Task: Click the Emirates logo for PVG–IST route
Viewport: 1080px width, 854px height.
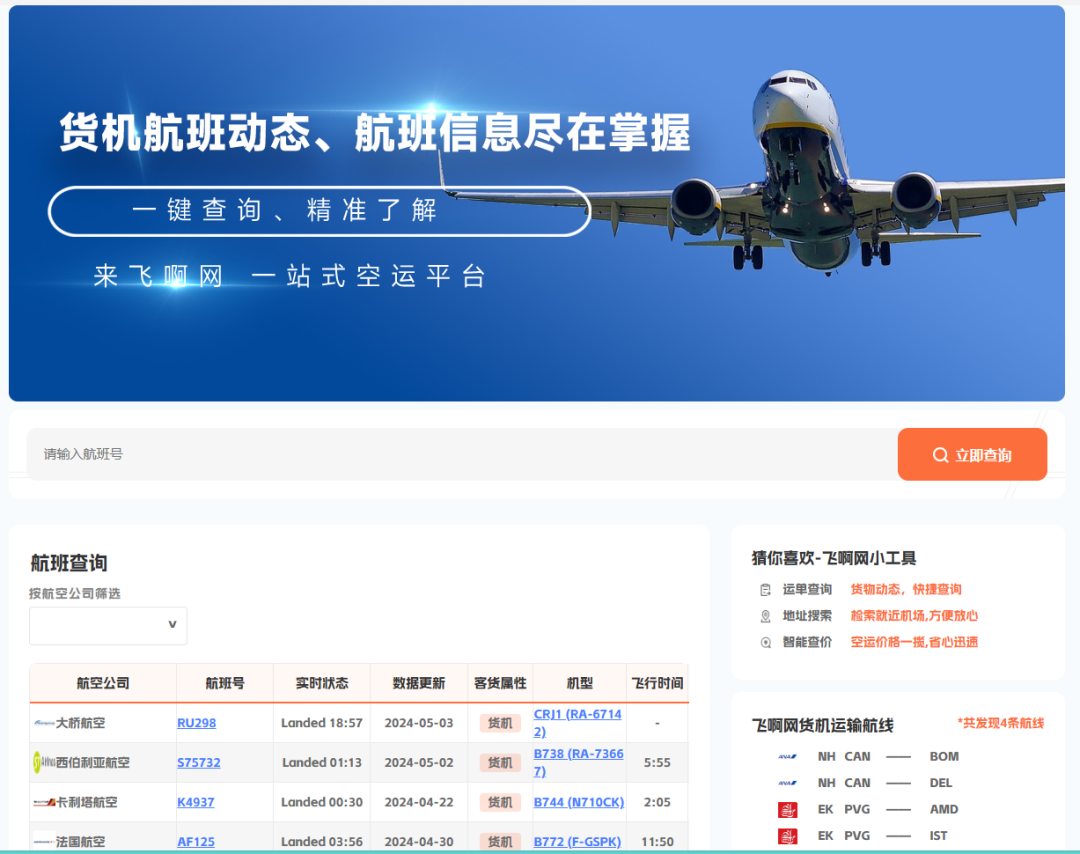Action: (x=787, y=836)
